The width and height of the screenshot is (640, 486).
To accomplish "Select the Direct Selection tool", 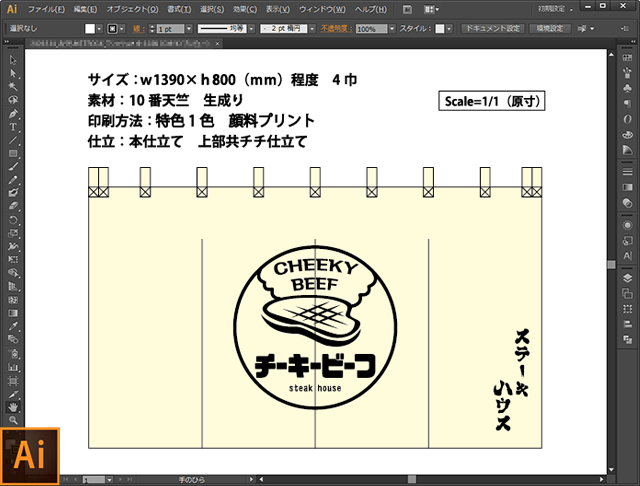I will (13, 73).
